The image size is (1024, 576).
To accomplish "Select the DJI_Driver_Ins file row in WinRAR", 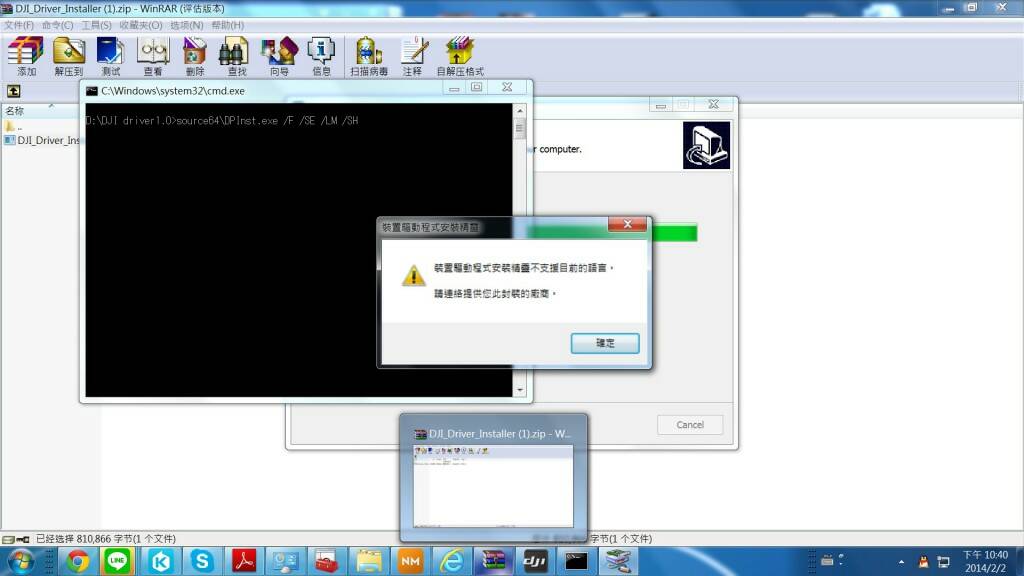I will click(42, 140).
